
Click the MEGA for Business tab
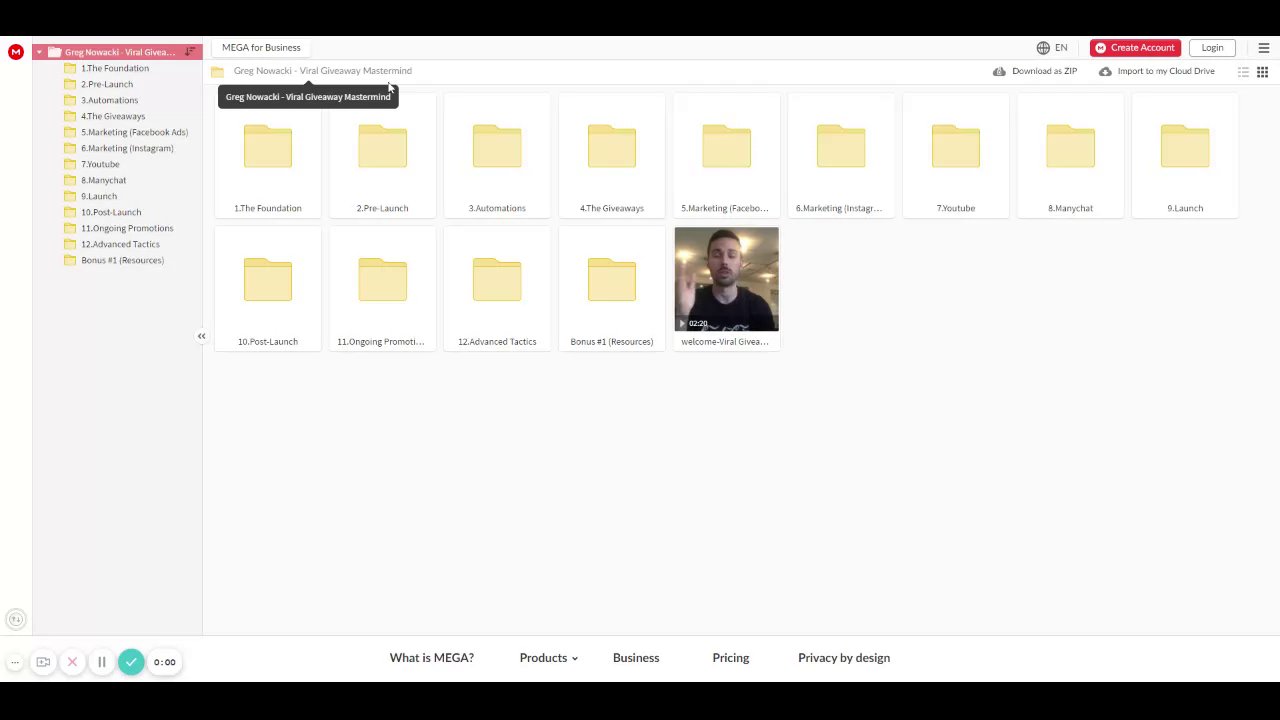pyautogui.click(x=261, y=48)
